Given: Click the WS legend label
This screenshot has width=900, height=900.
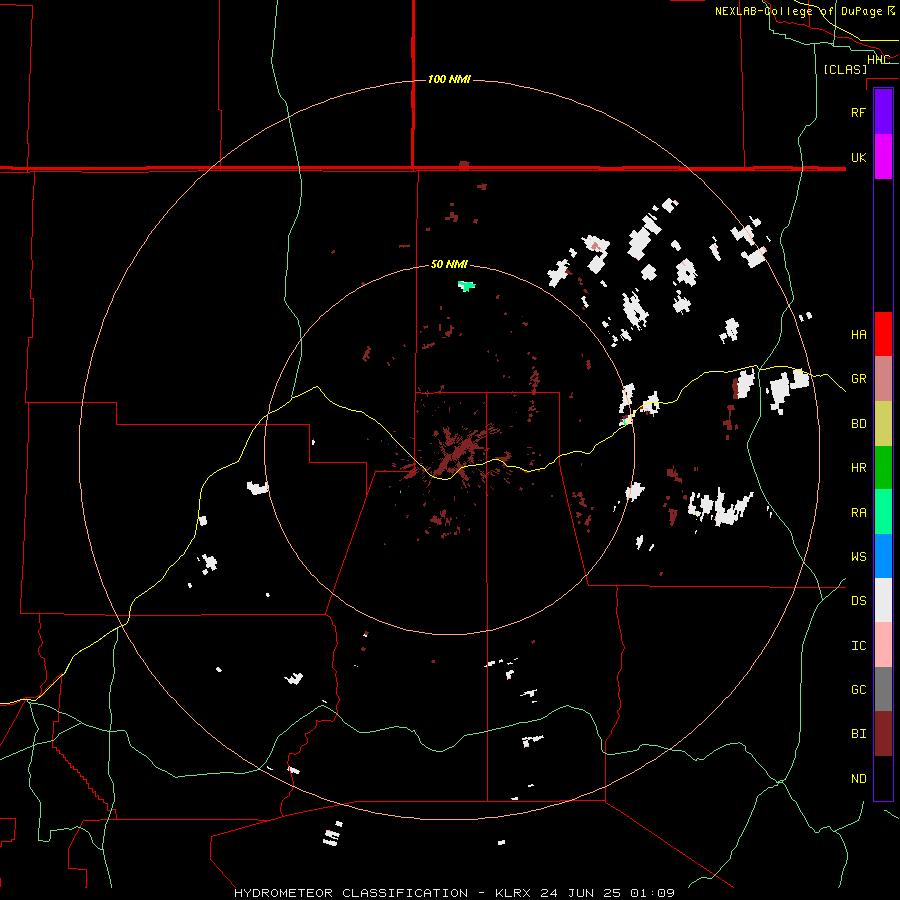Looking at the screenshot, I should point(858,556).
